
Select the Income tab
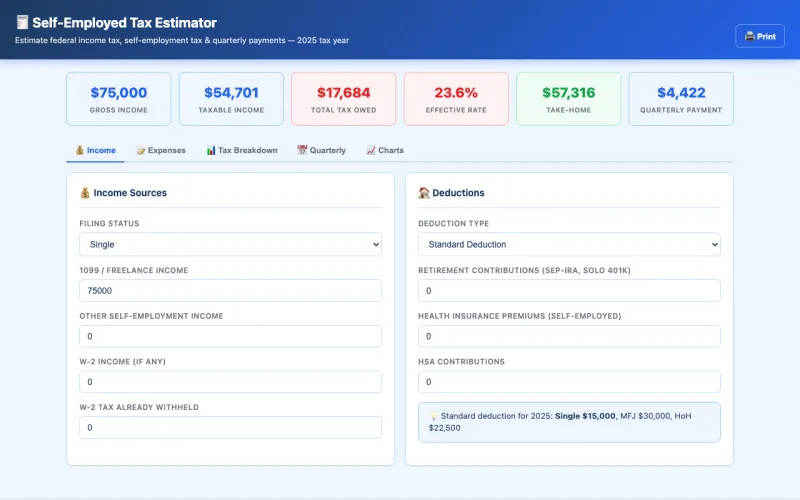pyautogui.click(x=95, y=150)
